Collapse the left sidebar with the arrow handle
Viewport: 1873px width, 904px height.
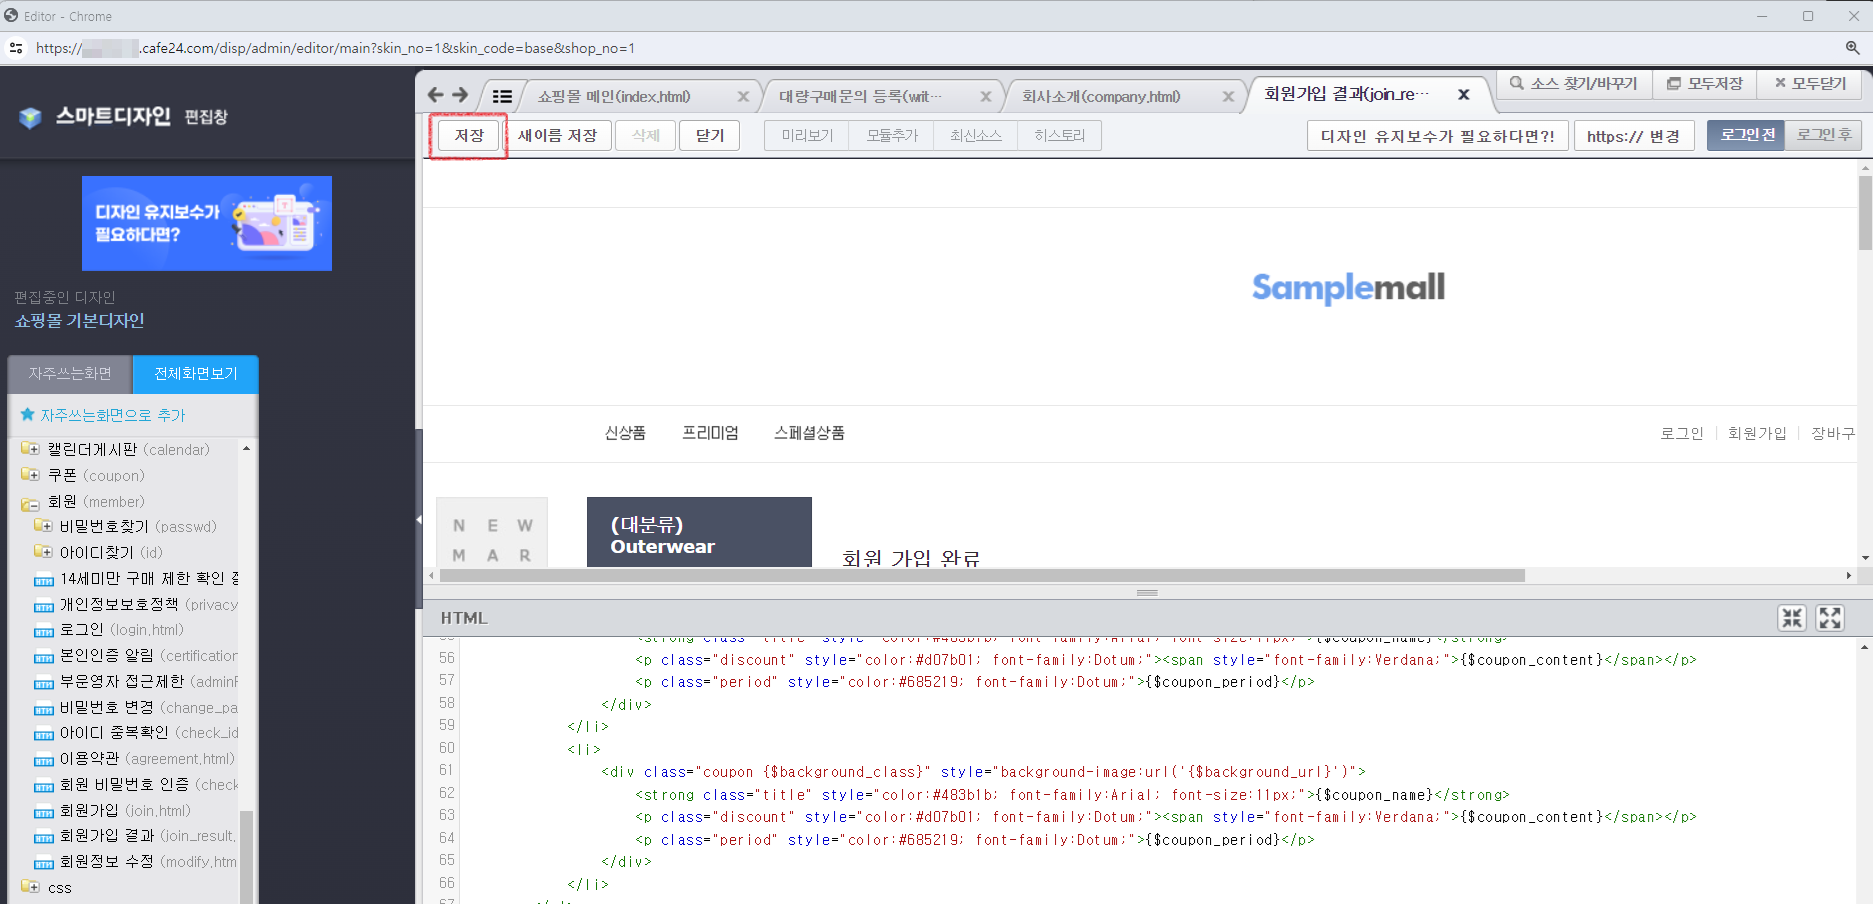[419, 520]
